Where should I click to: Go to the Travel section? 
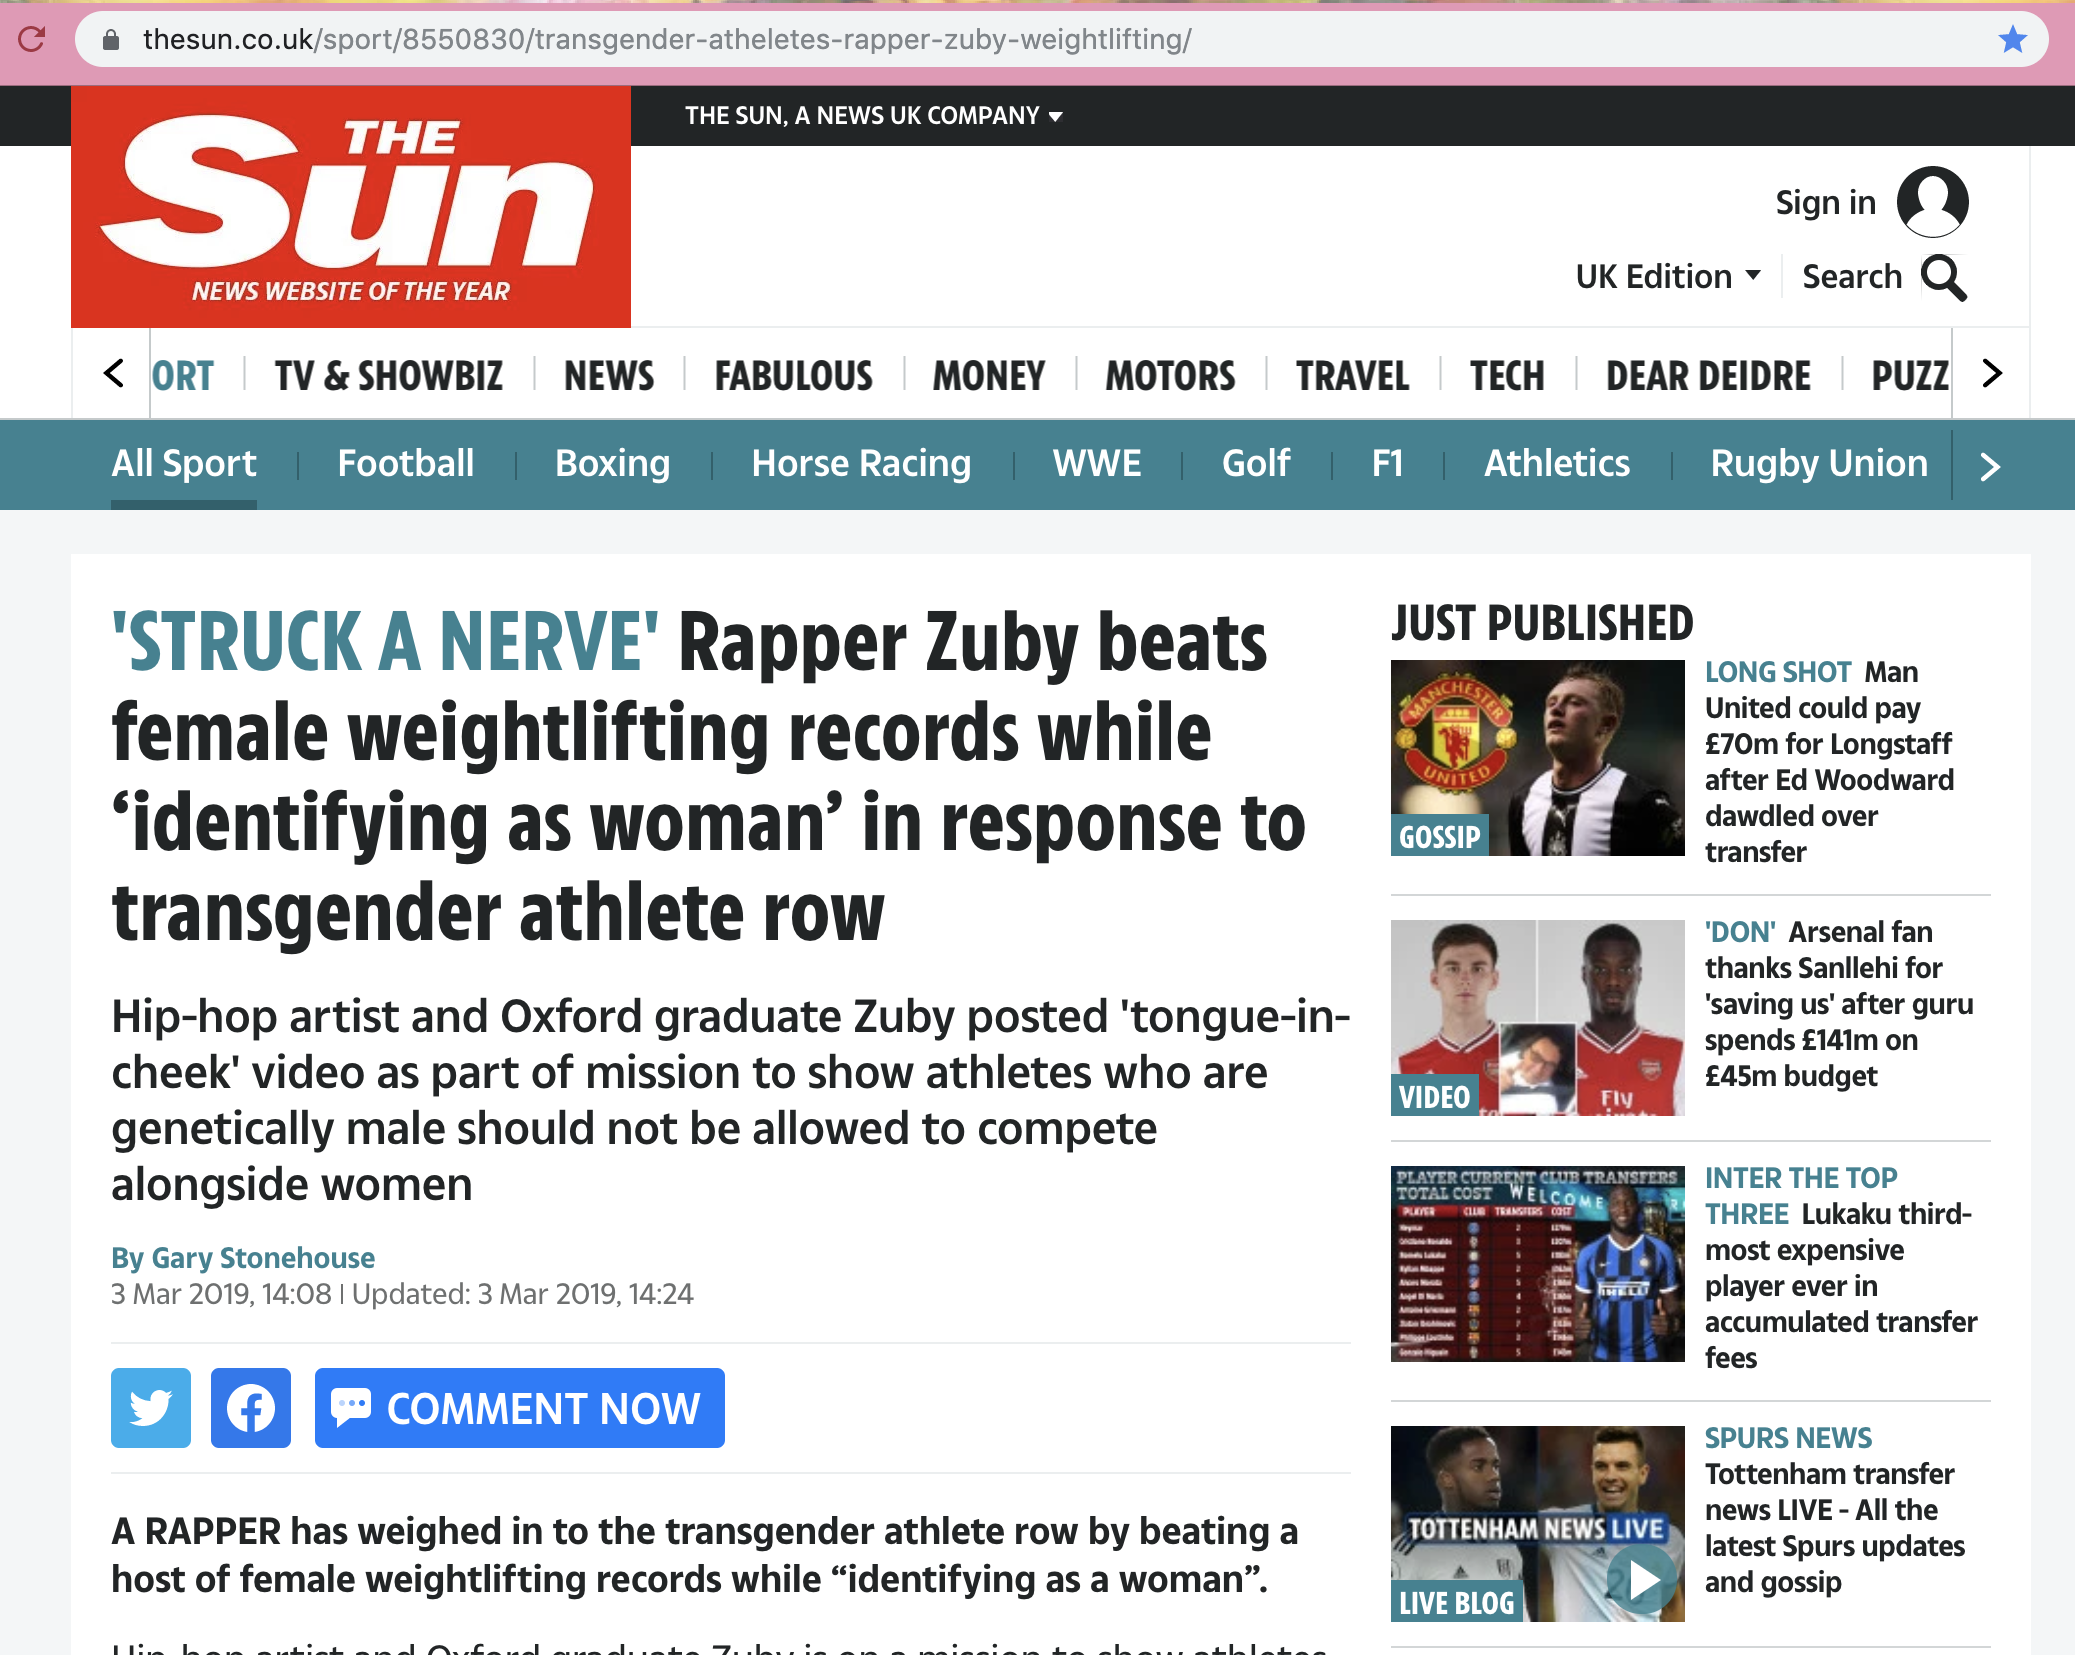click(x=1353, y=376)
